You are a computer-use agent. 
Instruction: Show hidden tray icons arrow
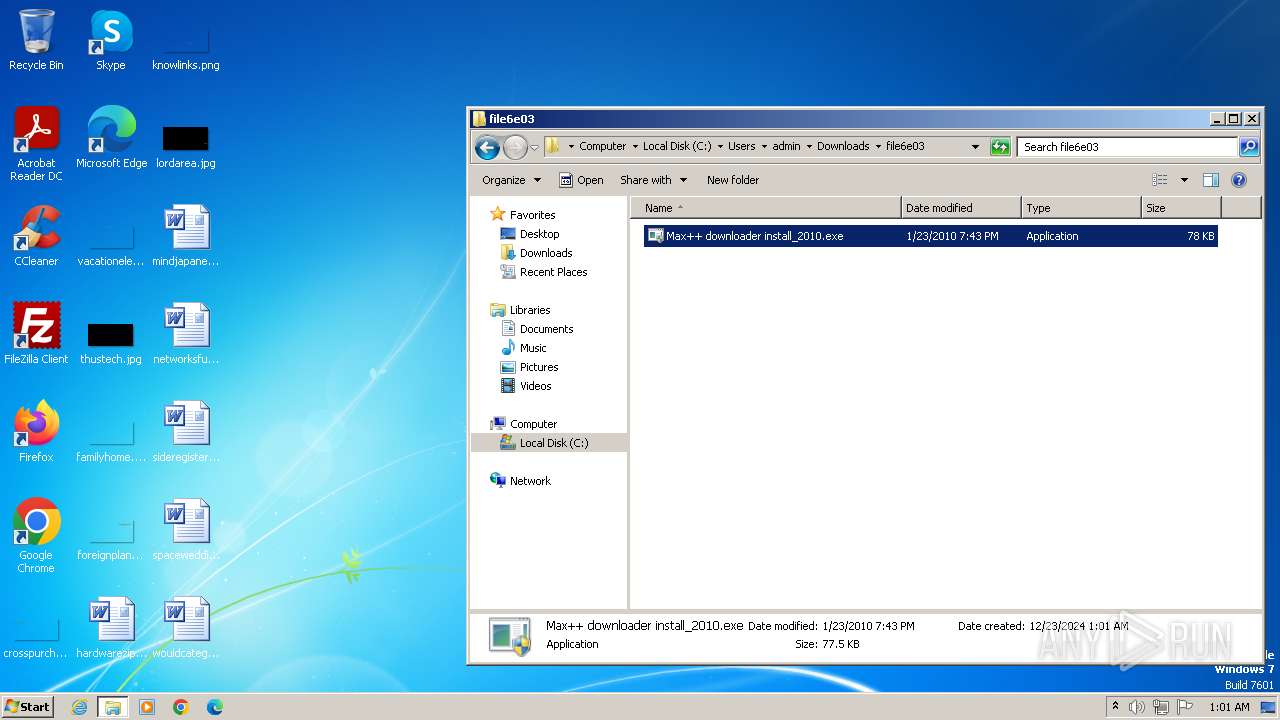tap(1115, 707)
